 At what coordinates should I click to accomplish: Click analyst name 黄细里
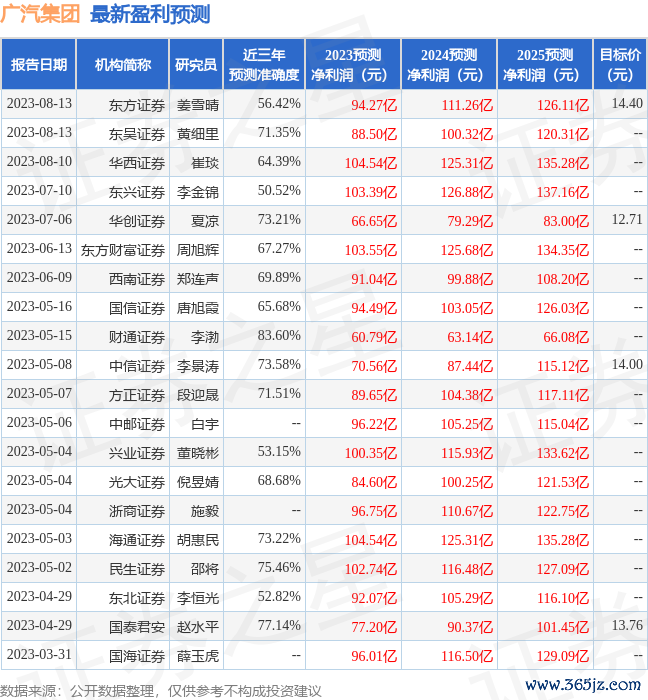click(198, 134)
